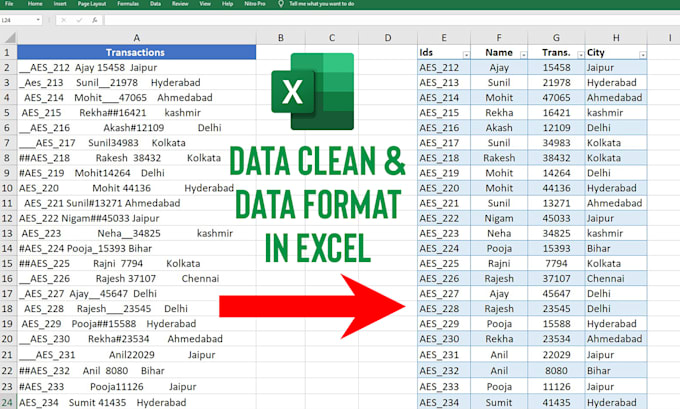Click the Ids header cell

point(444,52)
